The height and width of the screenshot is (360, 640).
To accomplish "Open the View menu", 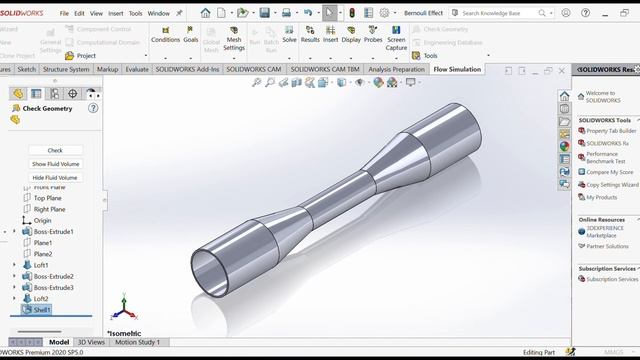I will click(96, 13).
